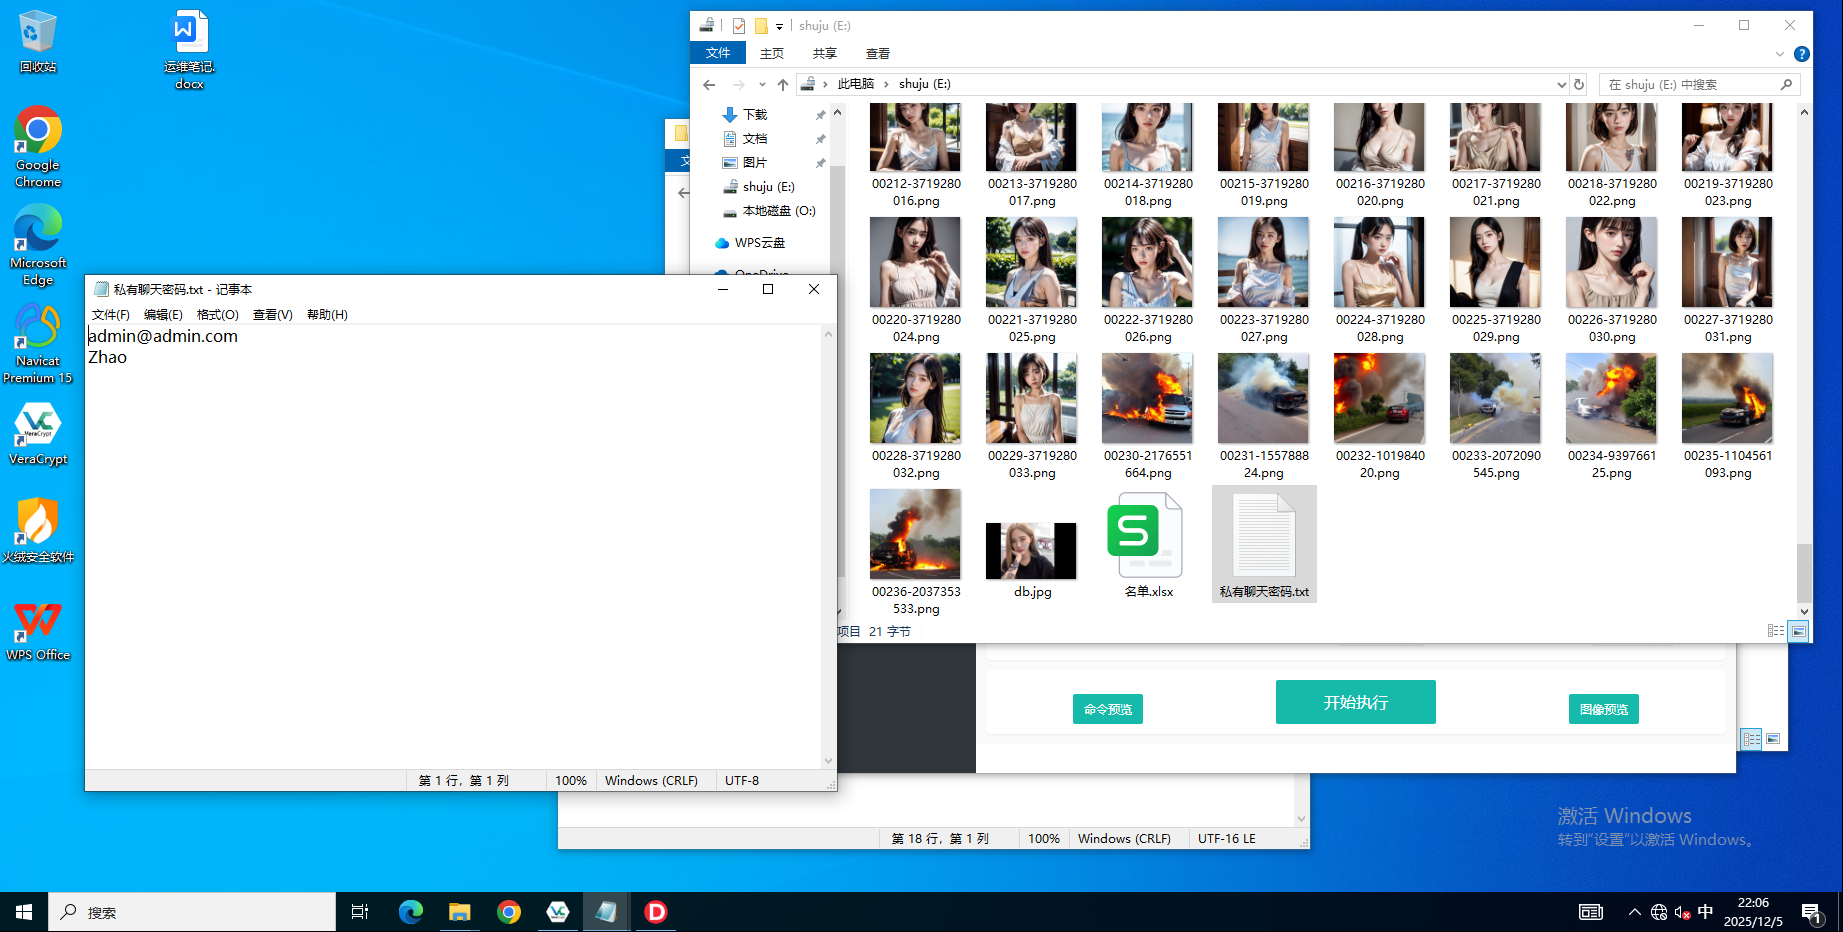Screen dimensions: 1843x932
Task: Select the 私有聊天密码.txt file
Action: pyautogui.click(x=1264, y=544)
